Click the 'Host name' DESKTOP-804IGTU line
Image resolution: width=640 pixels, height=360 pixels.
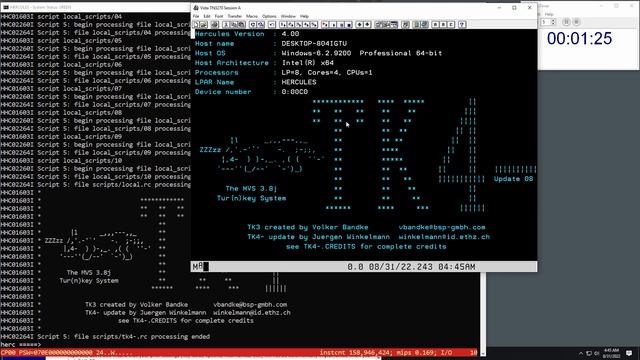[x=271, y=44]
